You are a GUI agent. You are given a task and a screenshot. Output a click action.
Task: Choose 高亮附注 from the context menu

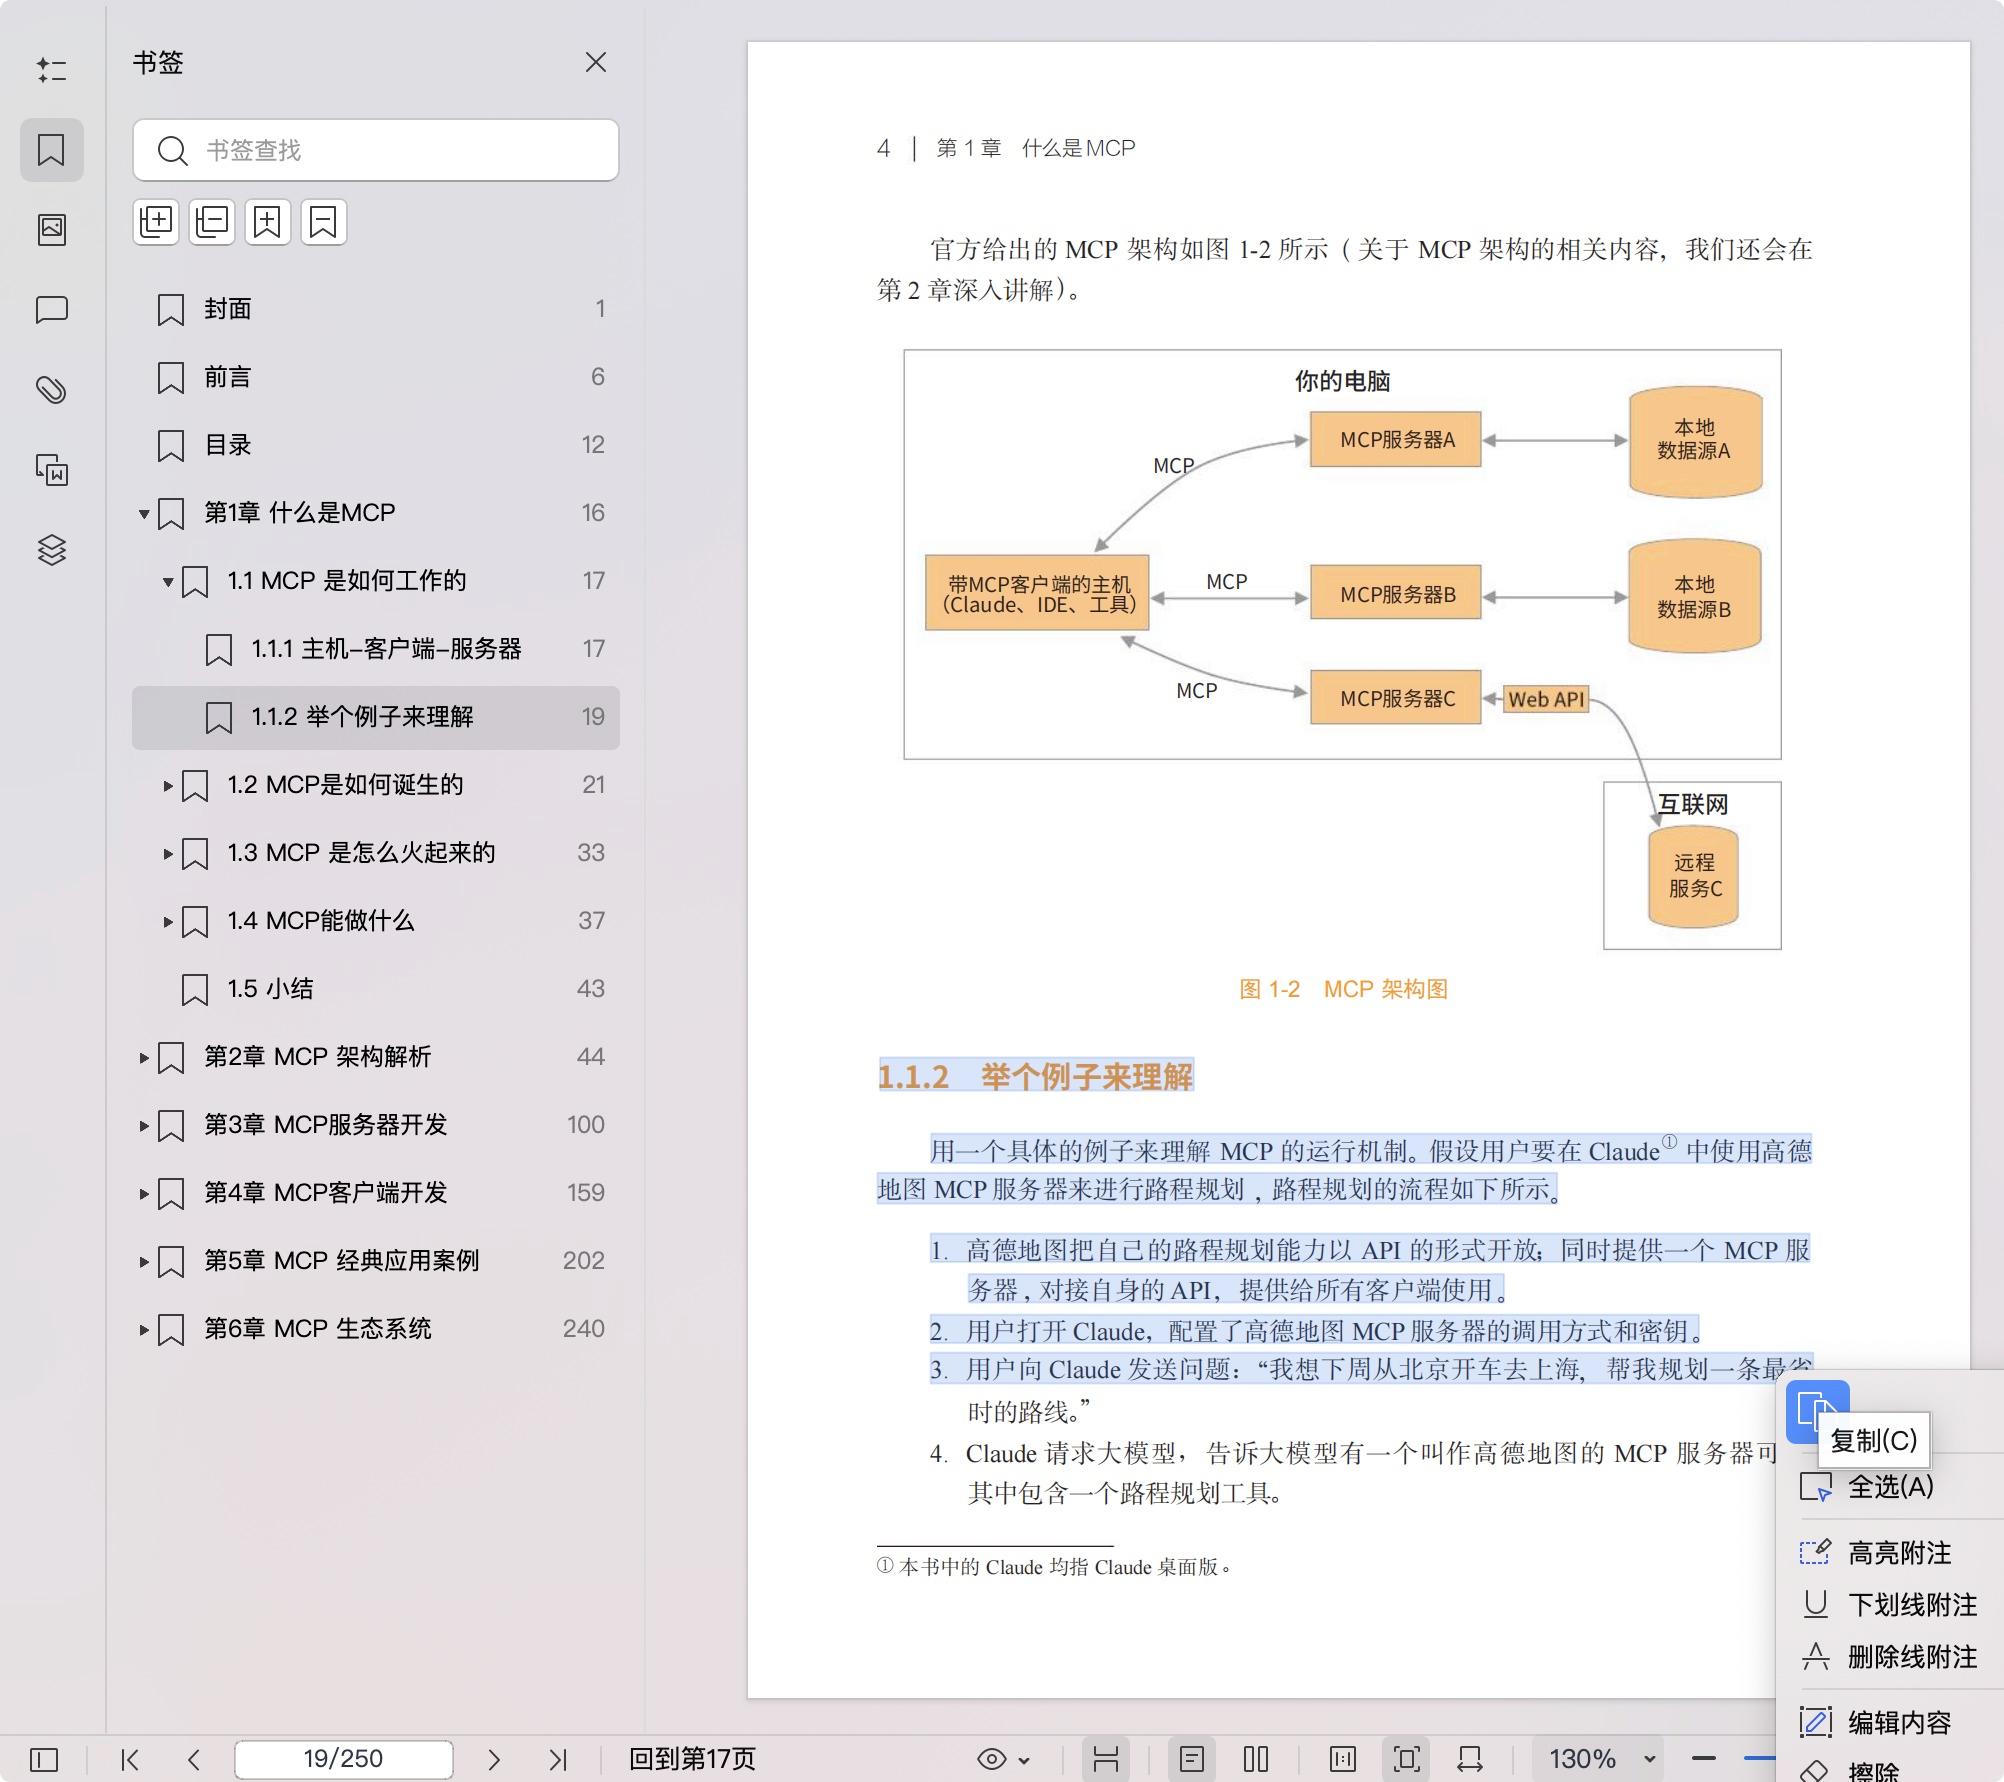pyautogui.click(x=1898, y=1554)
